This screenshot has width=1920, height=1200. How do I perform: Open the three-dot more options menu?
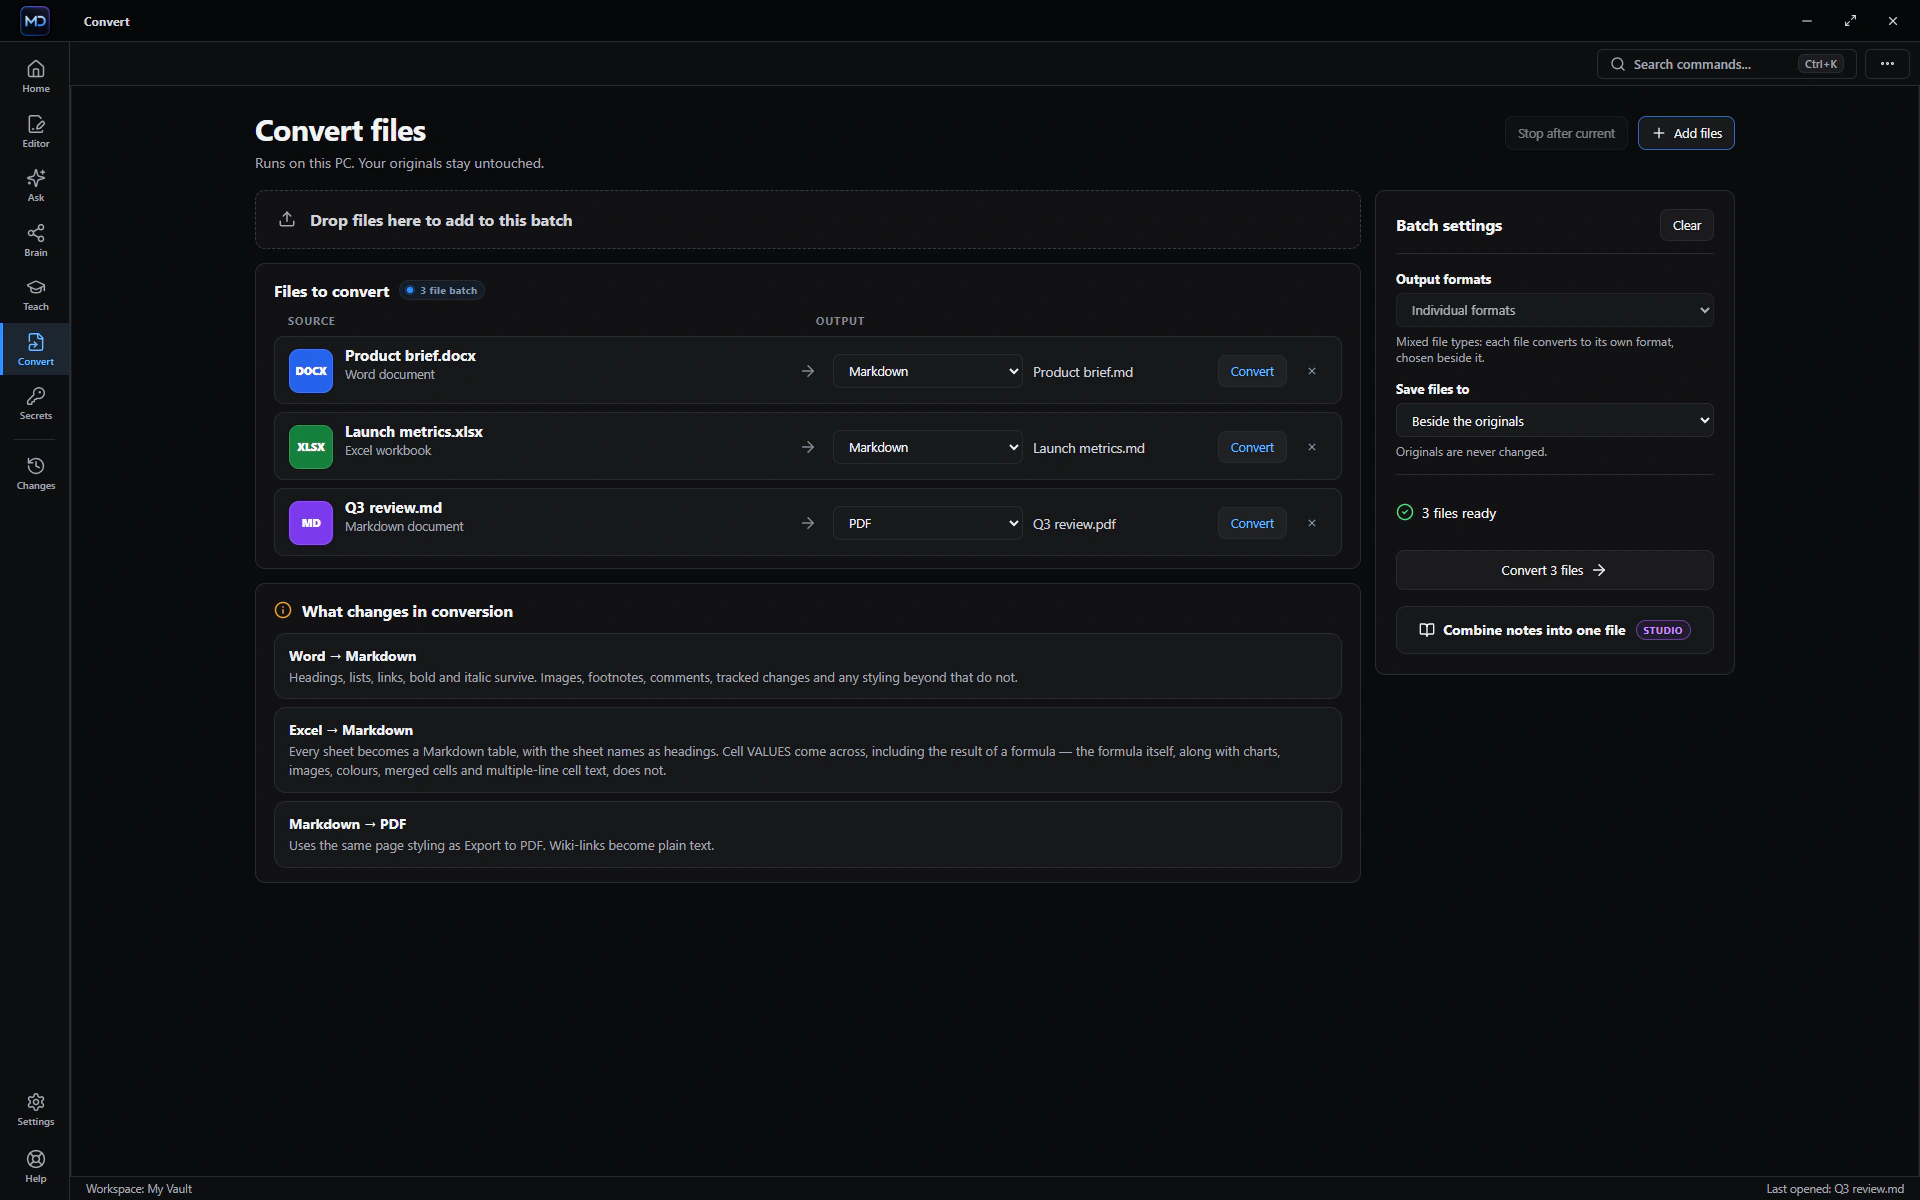[1887, 64]
